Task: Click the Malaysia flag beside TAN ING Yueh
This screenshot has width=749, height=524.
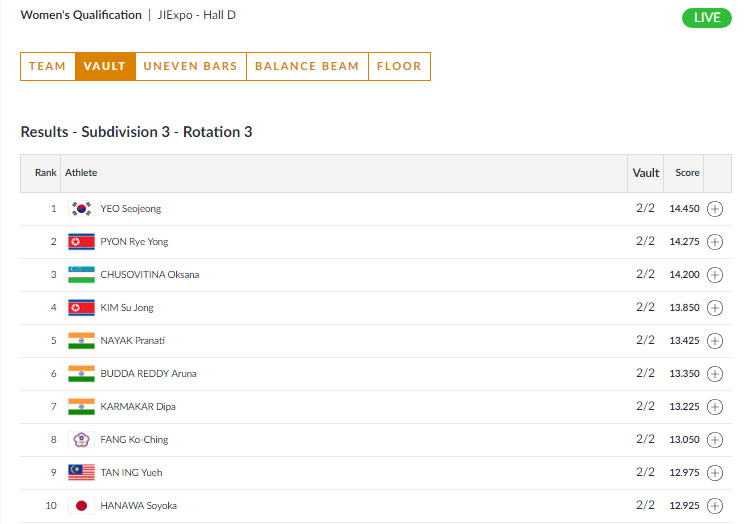Action: (x=81, y=473)
